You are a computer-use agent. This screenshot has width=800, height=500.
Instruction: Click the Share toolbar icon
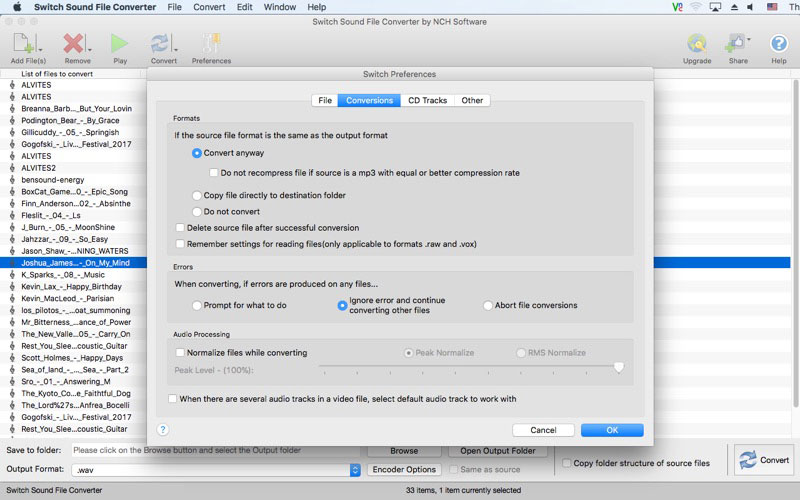(735, 44)
